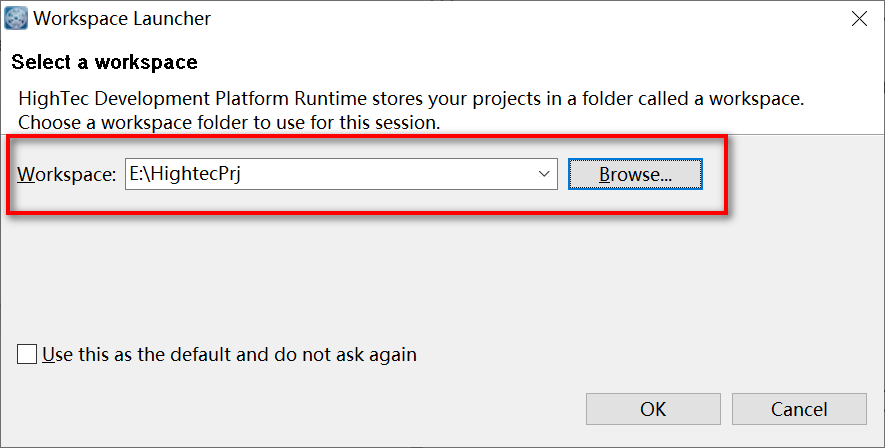Click the "Workspace Launcher" window title text
Screen dimensions: 885x448
[x=122, y=18]
